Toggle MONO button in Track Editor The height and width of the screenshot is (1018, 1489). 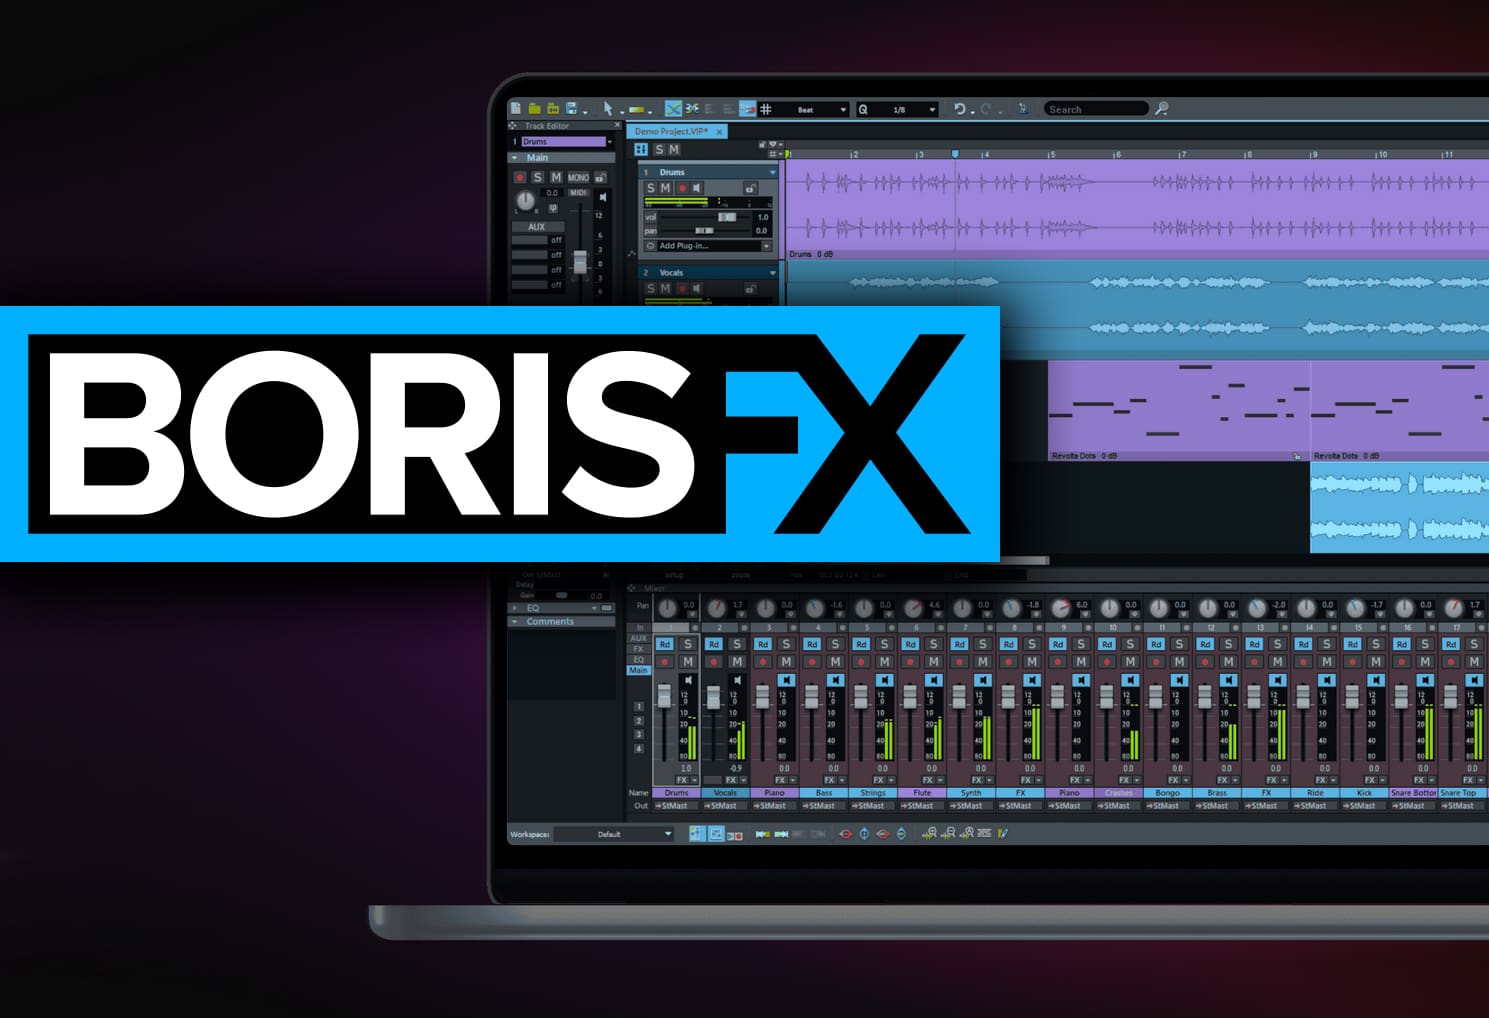[x=578, y=177]
